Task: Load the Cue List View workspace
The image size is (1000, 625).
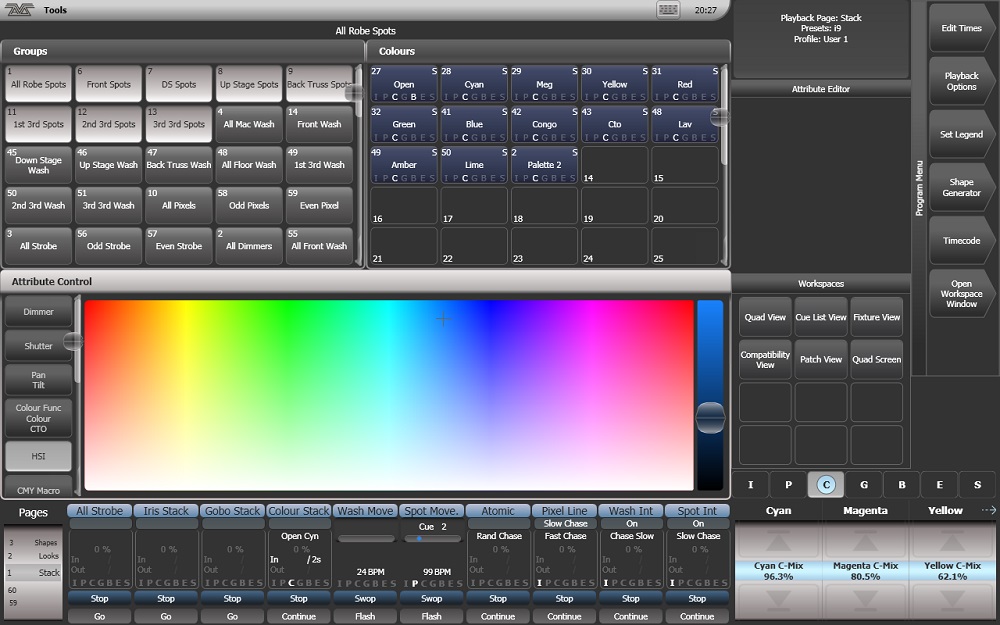Action: [x=821, y=317]
